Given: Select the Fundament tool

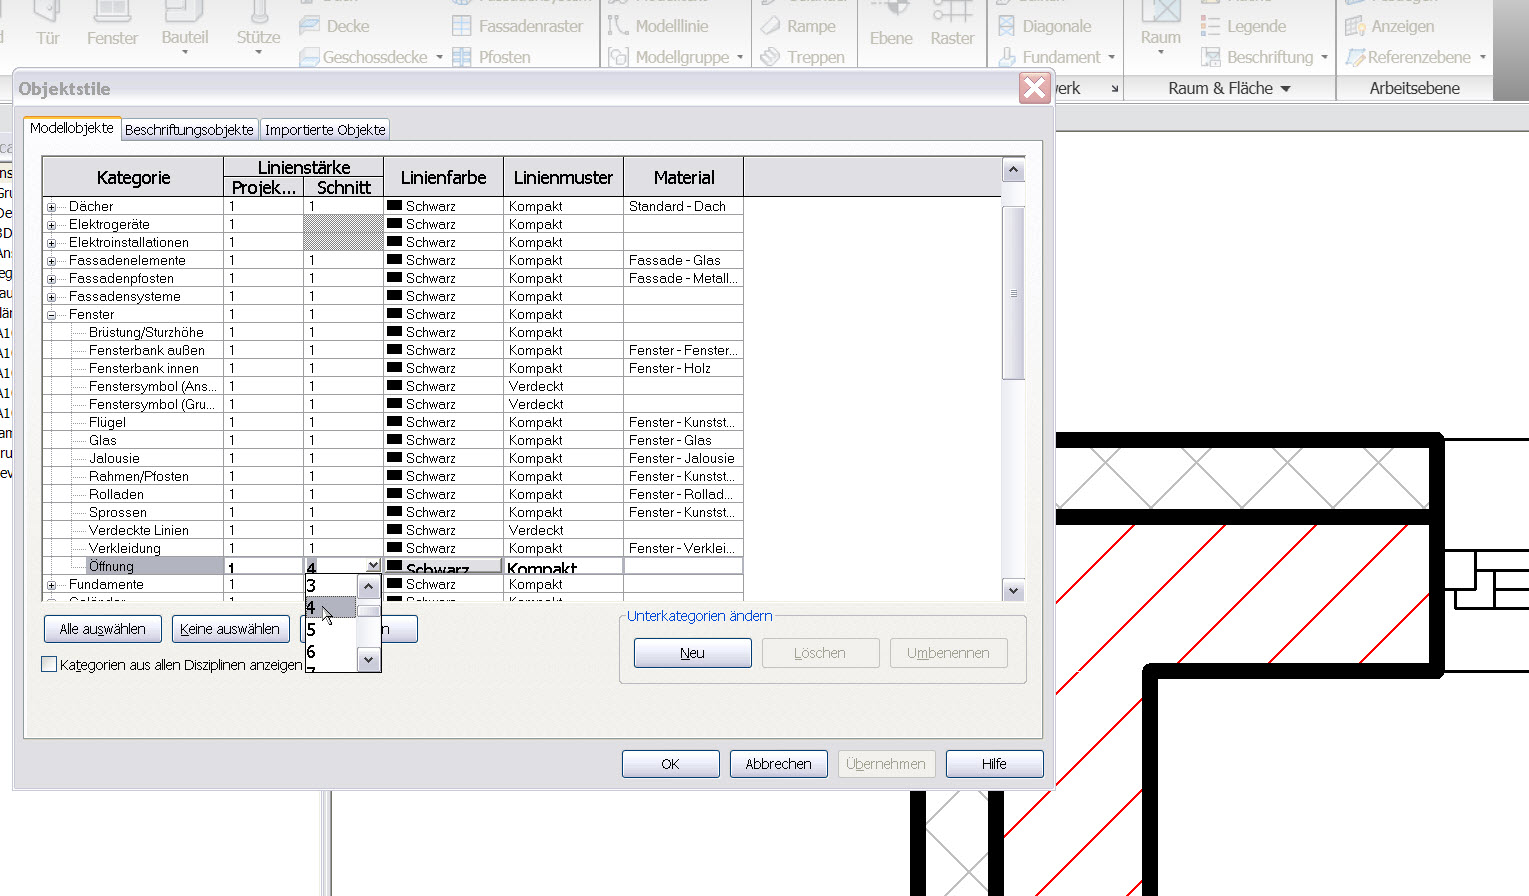Looking at the screenshot, I should 1049,57.
